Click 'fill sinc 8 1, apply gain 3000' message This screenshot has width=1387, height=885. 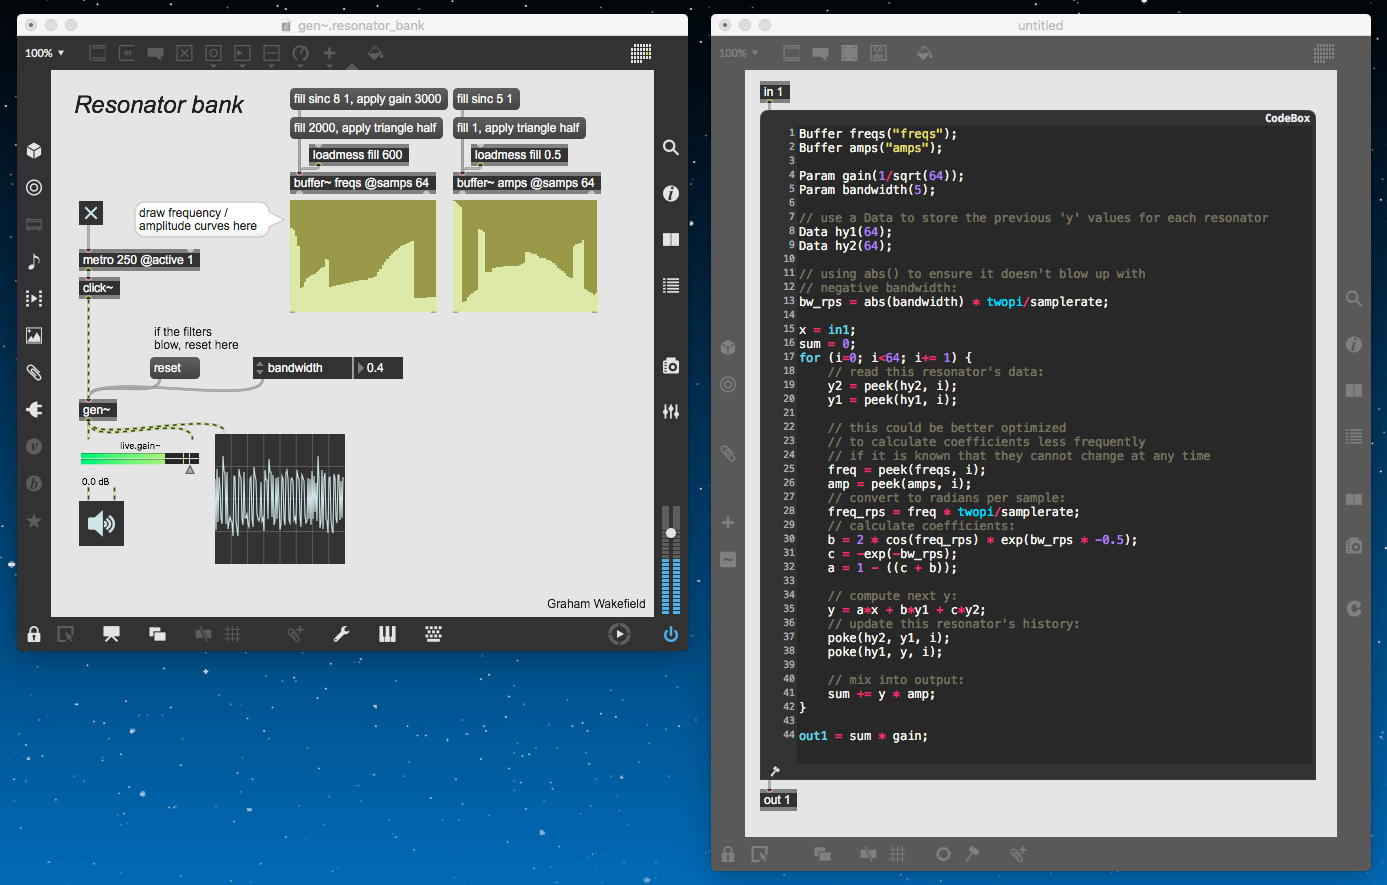point(367,99)
